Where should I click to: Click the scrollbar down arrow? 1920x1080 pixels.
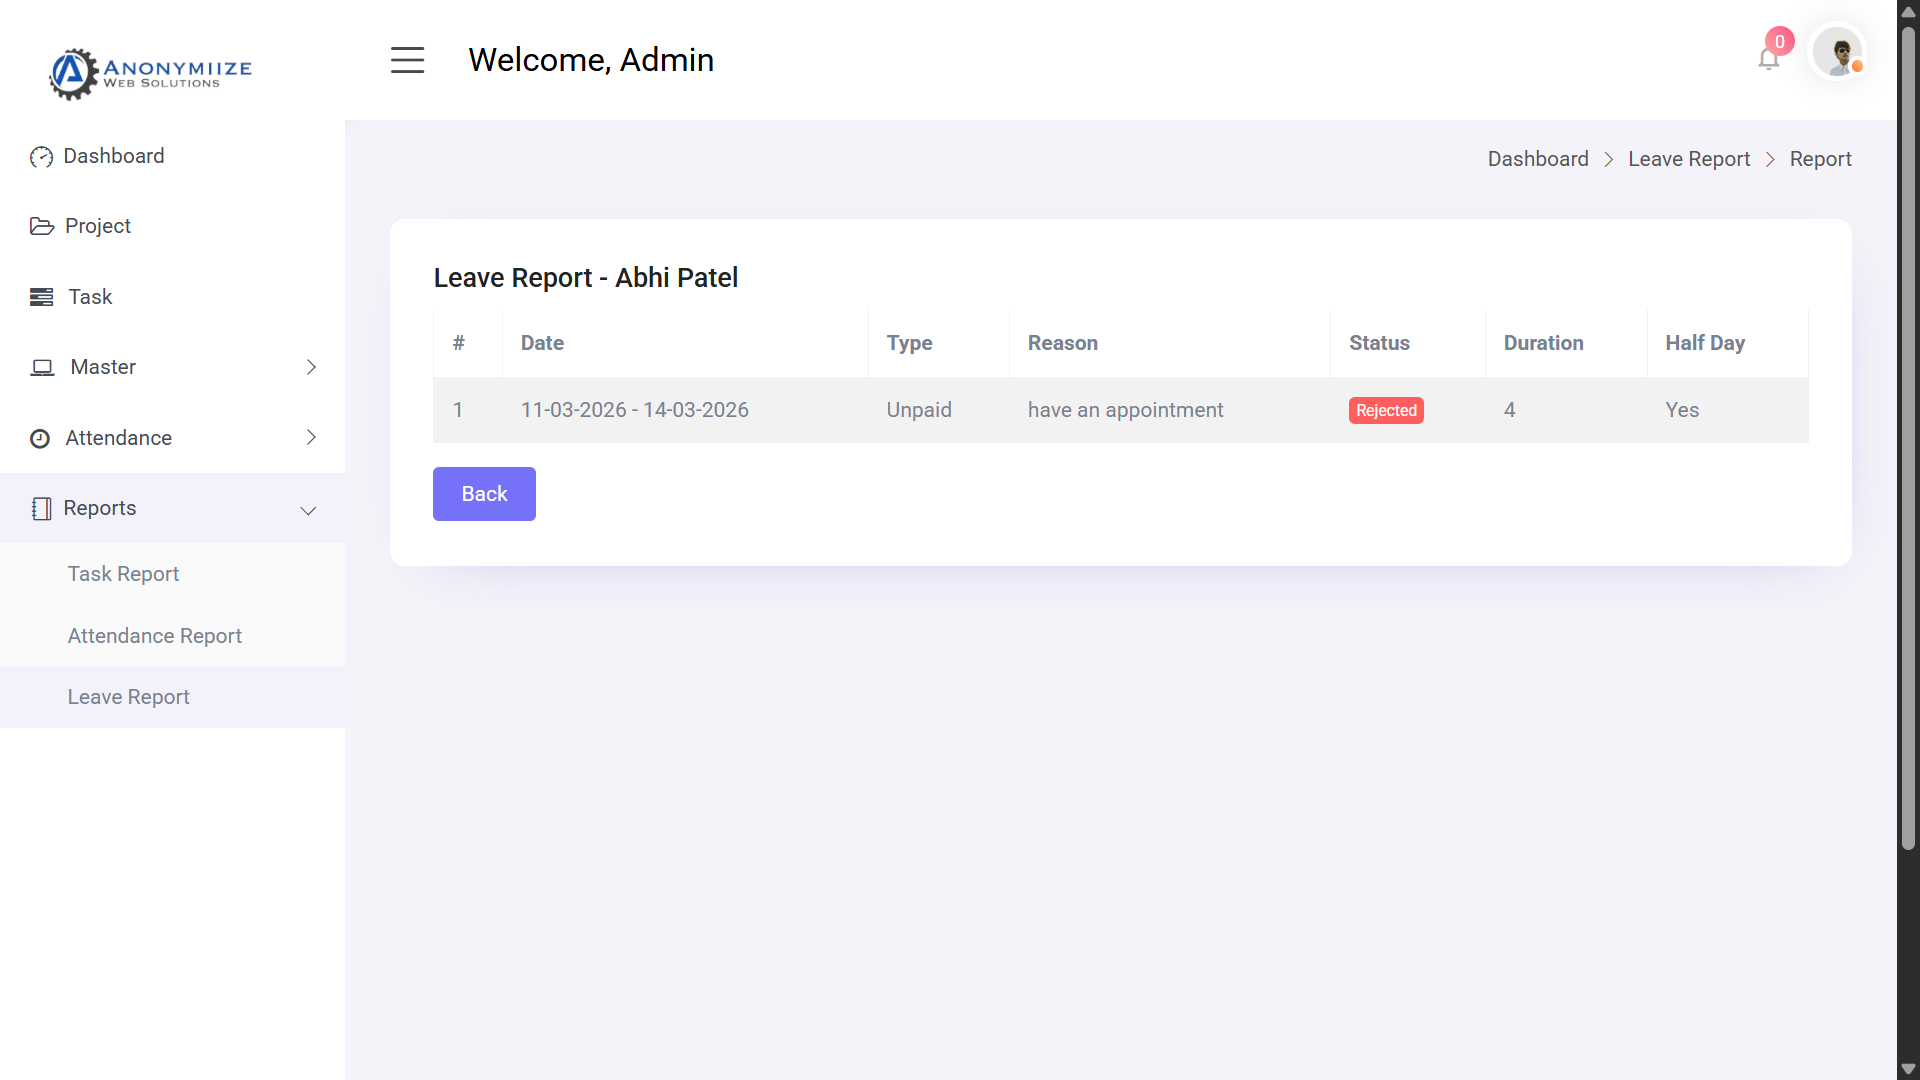pos(1908,1069)
